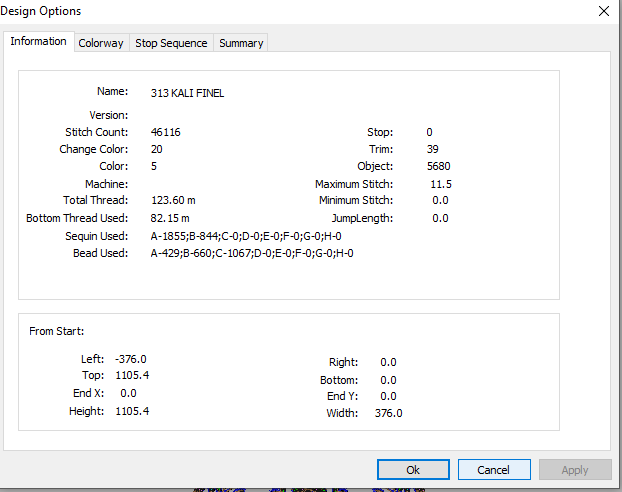Image resolution: width=622 pixels, height=492 pixels.
Task: Click the Machine: label
Action: [x=107, y=184]
